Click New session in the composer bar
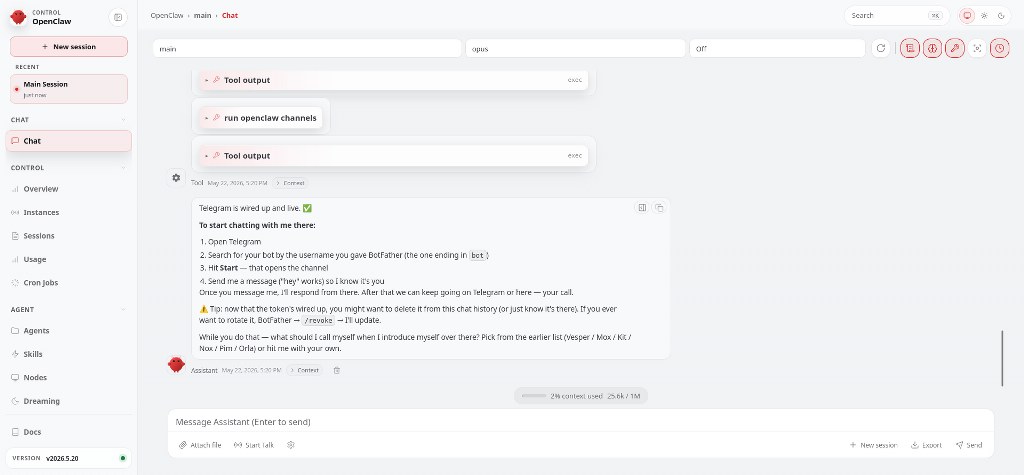Viewport: 1024px width, 475px height. (873, 445)
